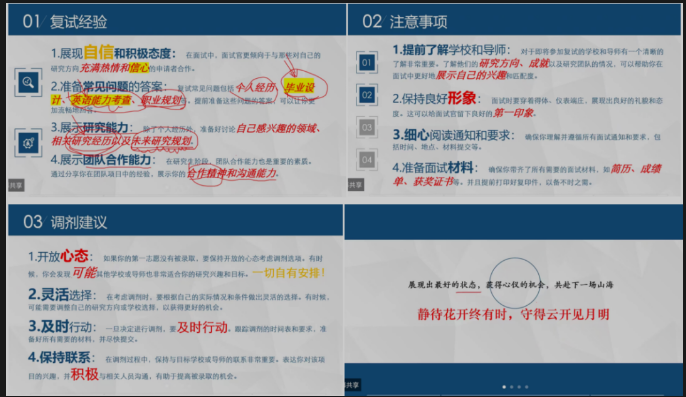Select the numbered 01 box icon

[367, 63]
